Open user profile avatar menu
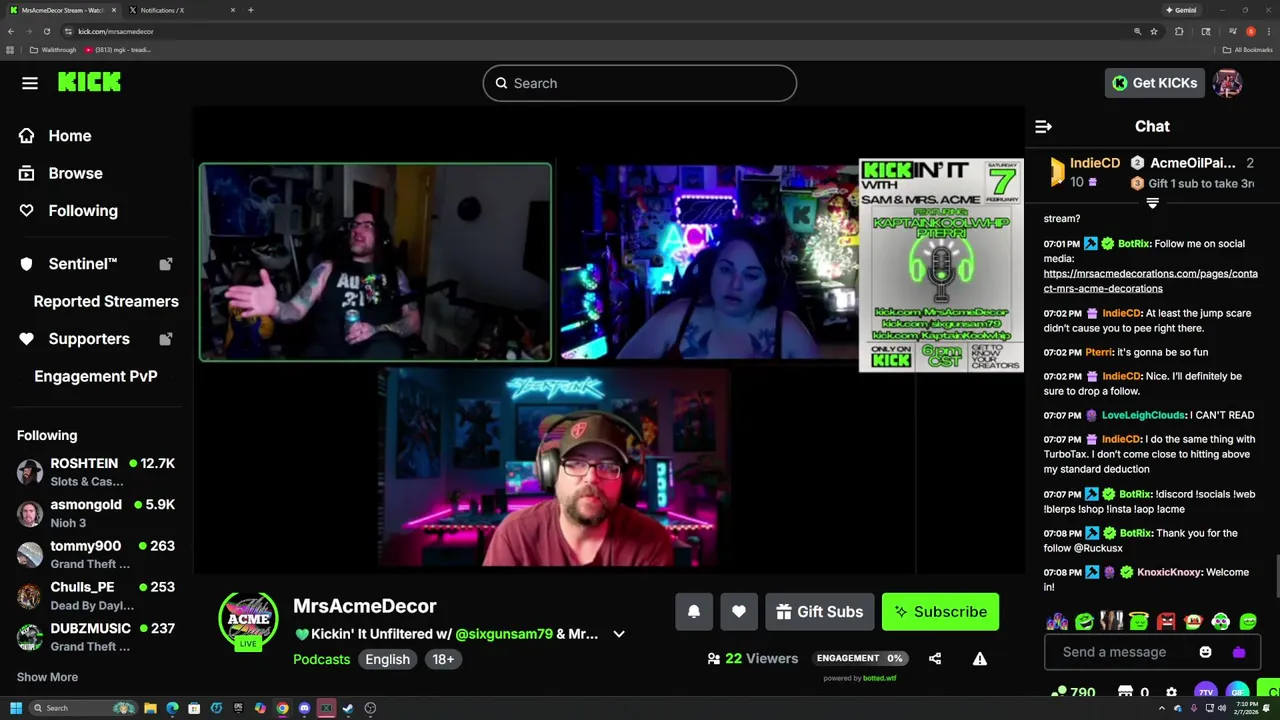Viewport: 1280px width, 720px height. click(x=1227, y=83)
